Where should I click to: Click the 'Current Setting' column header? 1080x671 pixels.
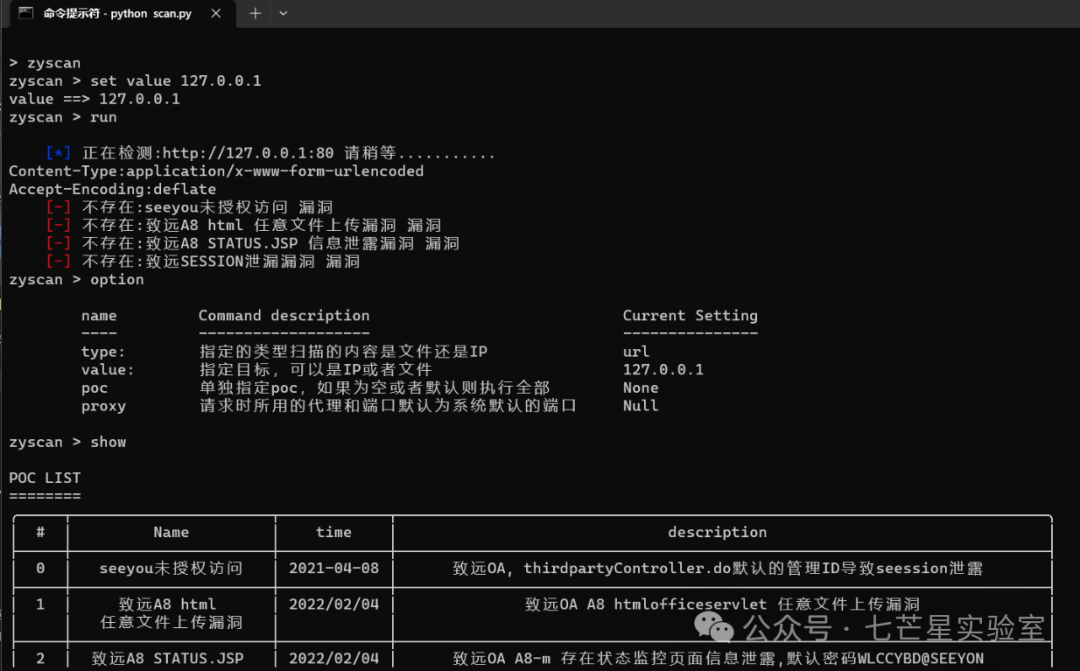(690, 316)
